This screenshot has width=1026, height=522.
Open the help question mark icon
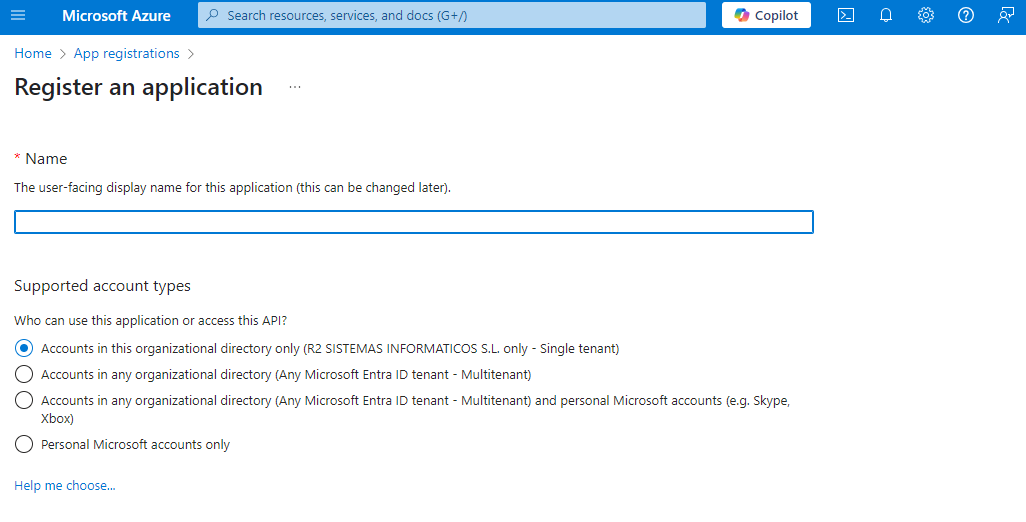[x=965, y=15]
